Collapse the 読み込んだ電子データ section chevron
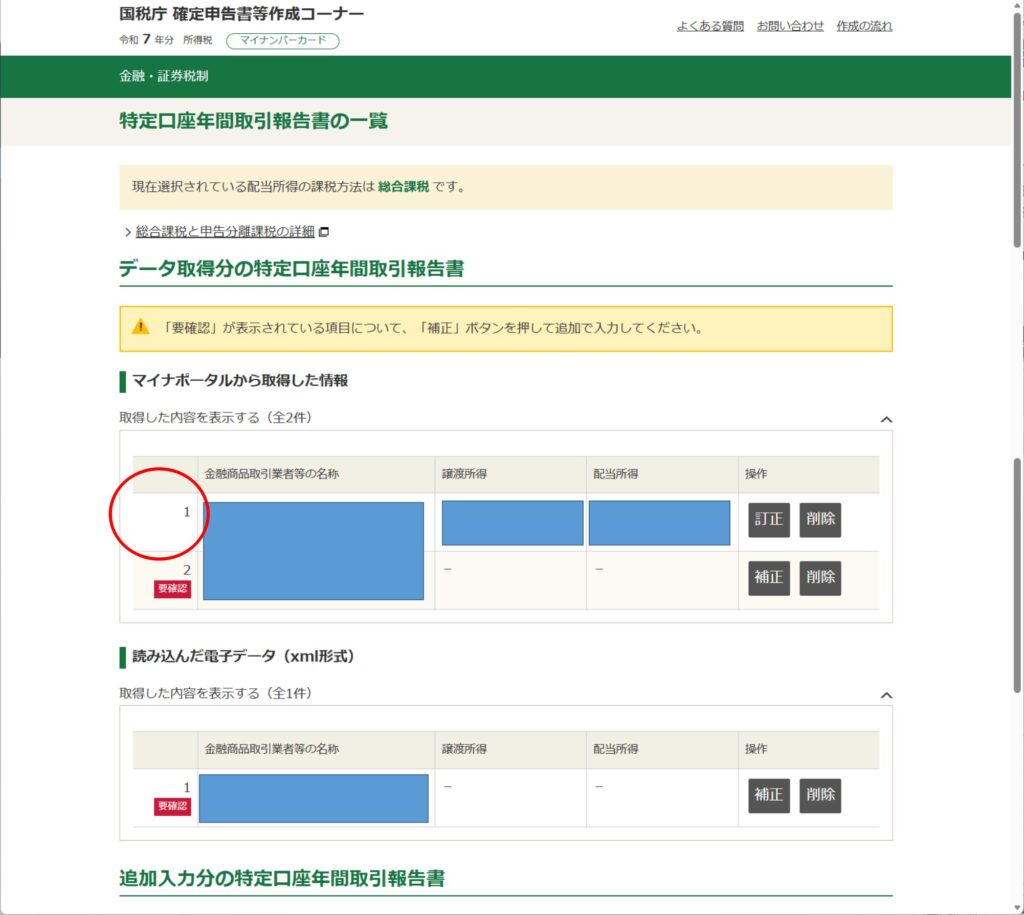1024x915 pixels. click(885, 695)
